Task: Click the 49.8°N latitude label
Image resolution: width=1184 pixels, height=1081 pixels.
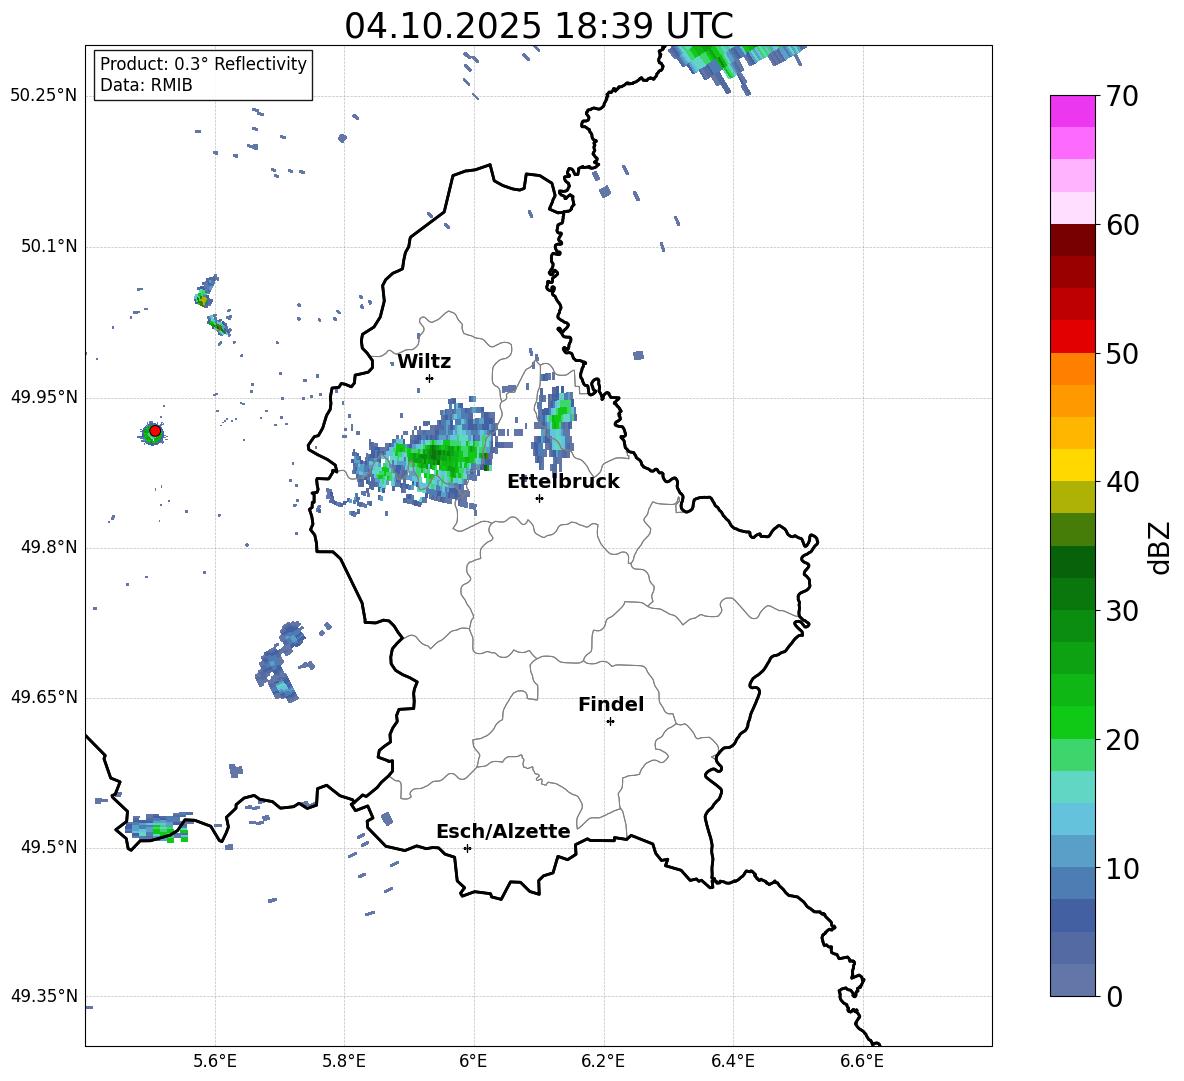Action: click(49, 547)
